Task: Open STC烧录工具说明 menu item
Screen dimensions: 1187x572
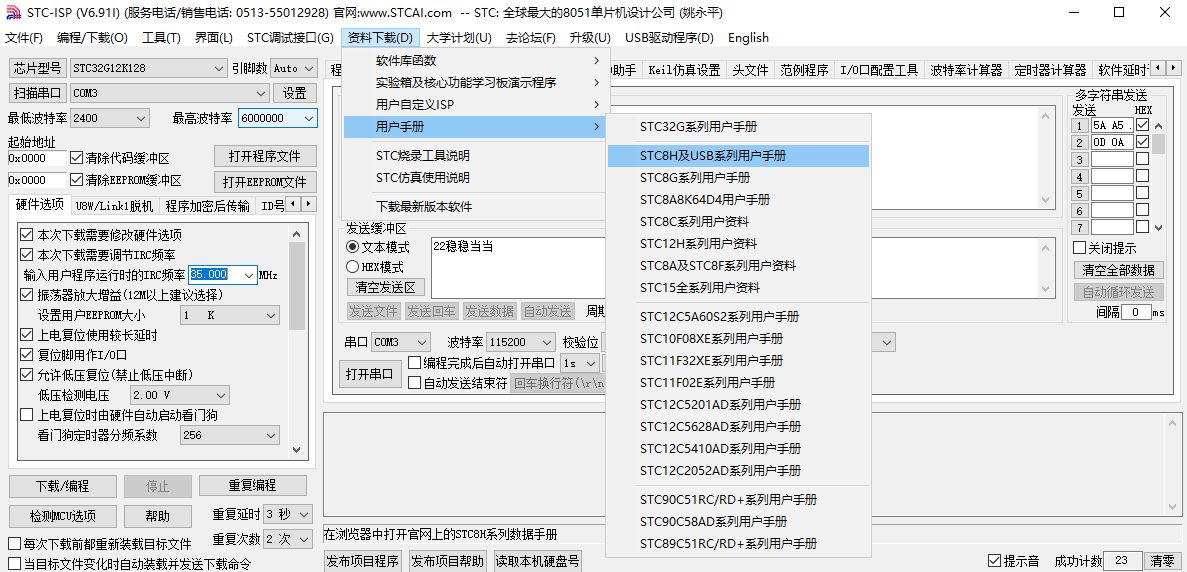Action: point(475,156)
